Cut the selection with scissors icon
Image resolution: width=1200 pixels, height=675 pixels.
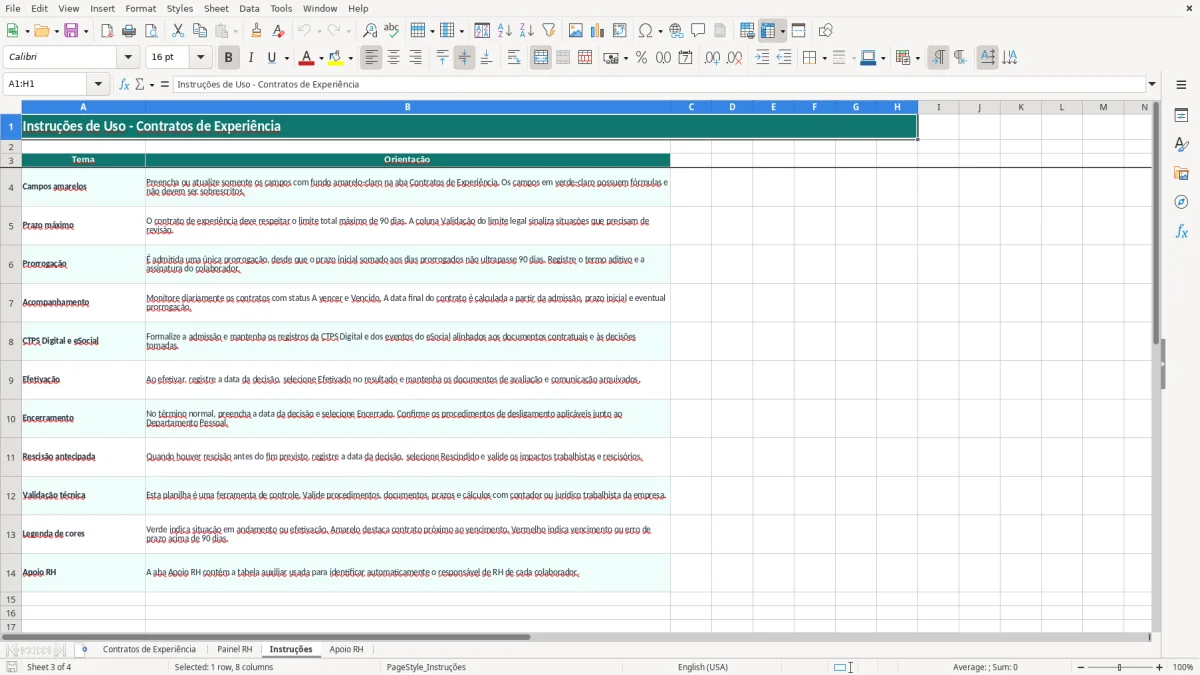[x=178, y=31]
